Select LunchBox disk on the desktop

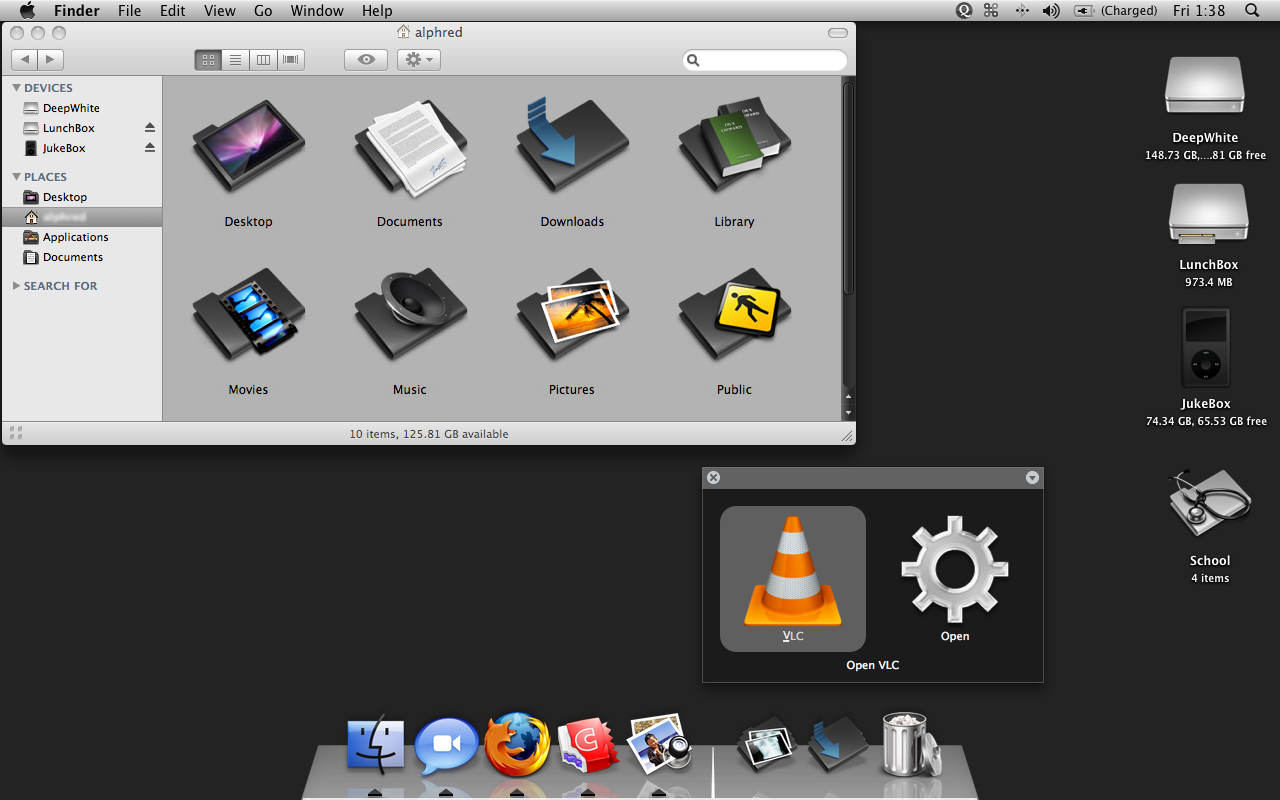coord(1208,214)
